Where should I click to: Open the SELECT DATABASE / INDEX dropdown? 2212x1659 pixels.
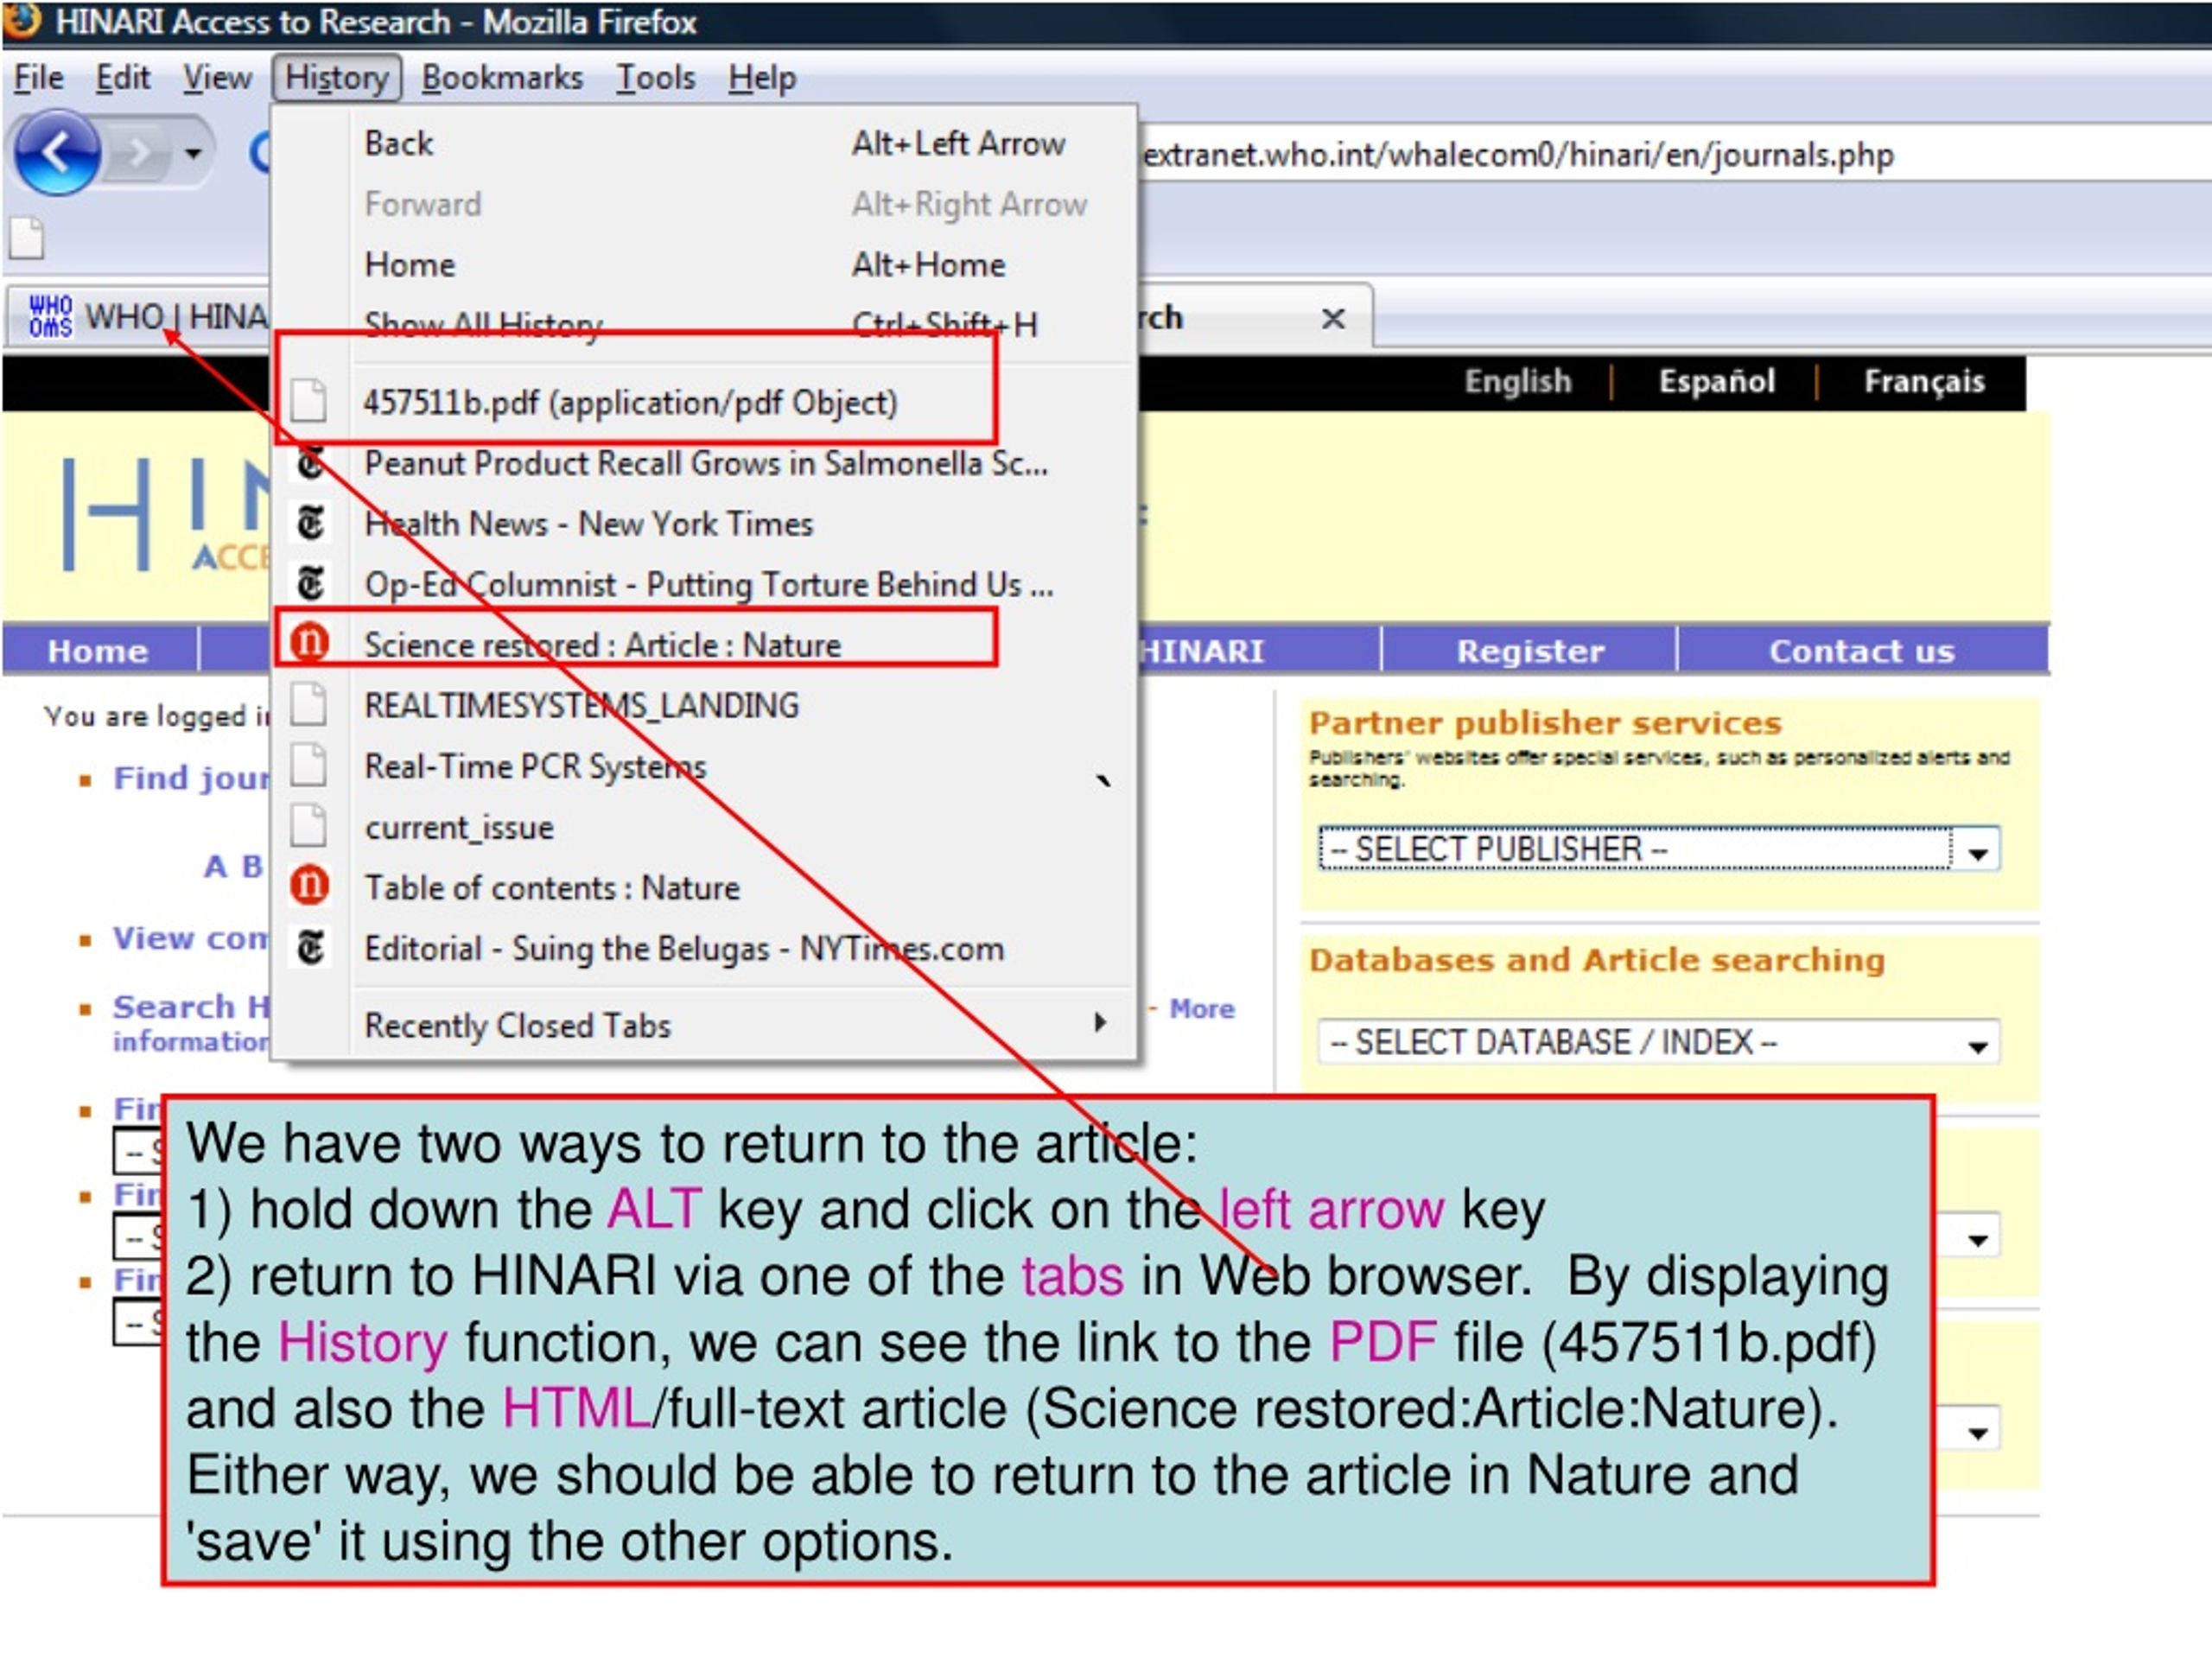click(x=1659, y=1042)
